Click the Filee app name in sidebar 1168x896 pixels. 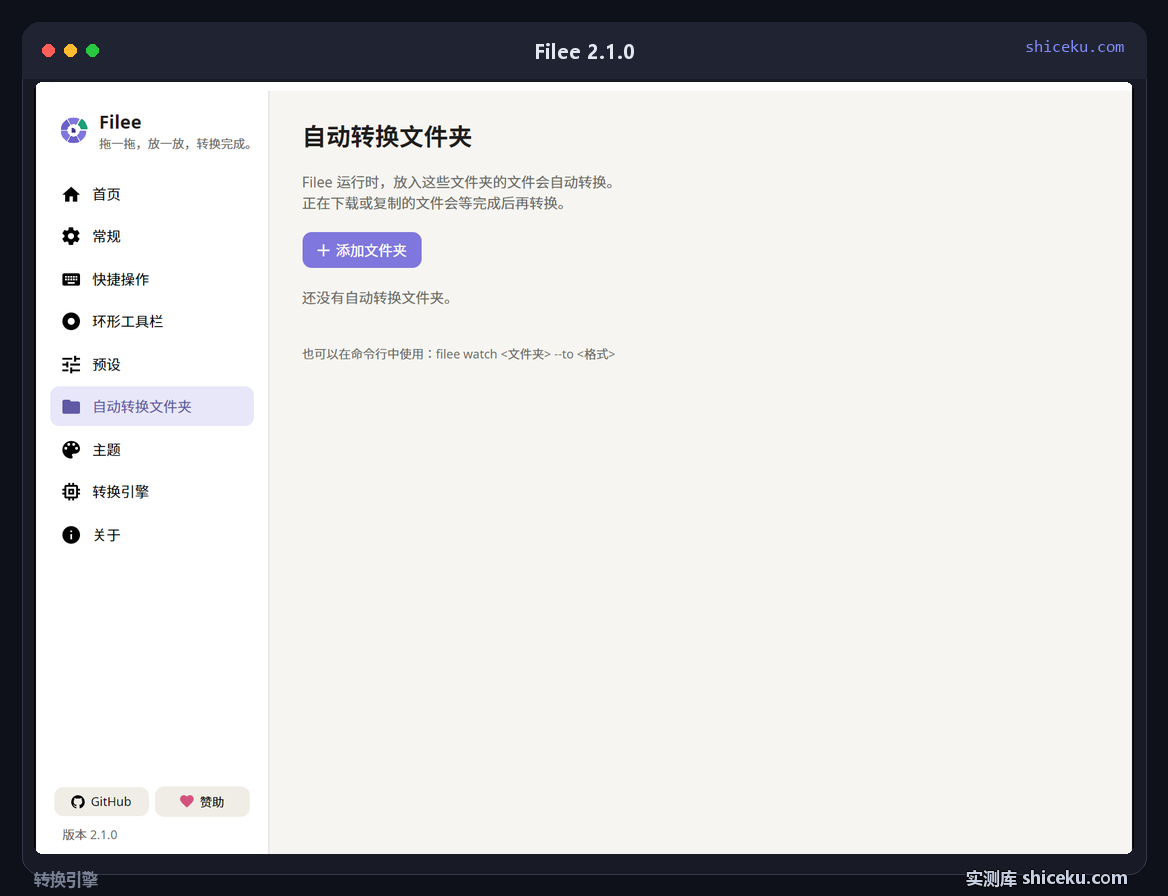click(120, 122)
